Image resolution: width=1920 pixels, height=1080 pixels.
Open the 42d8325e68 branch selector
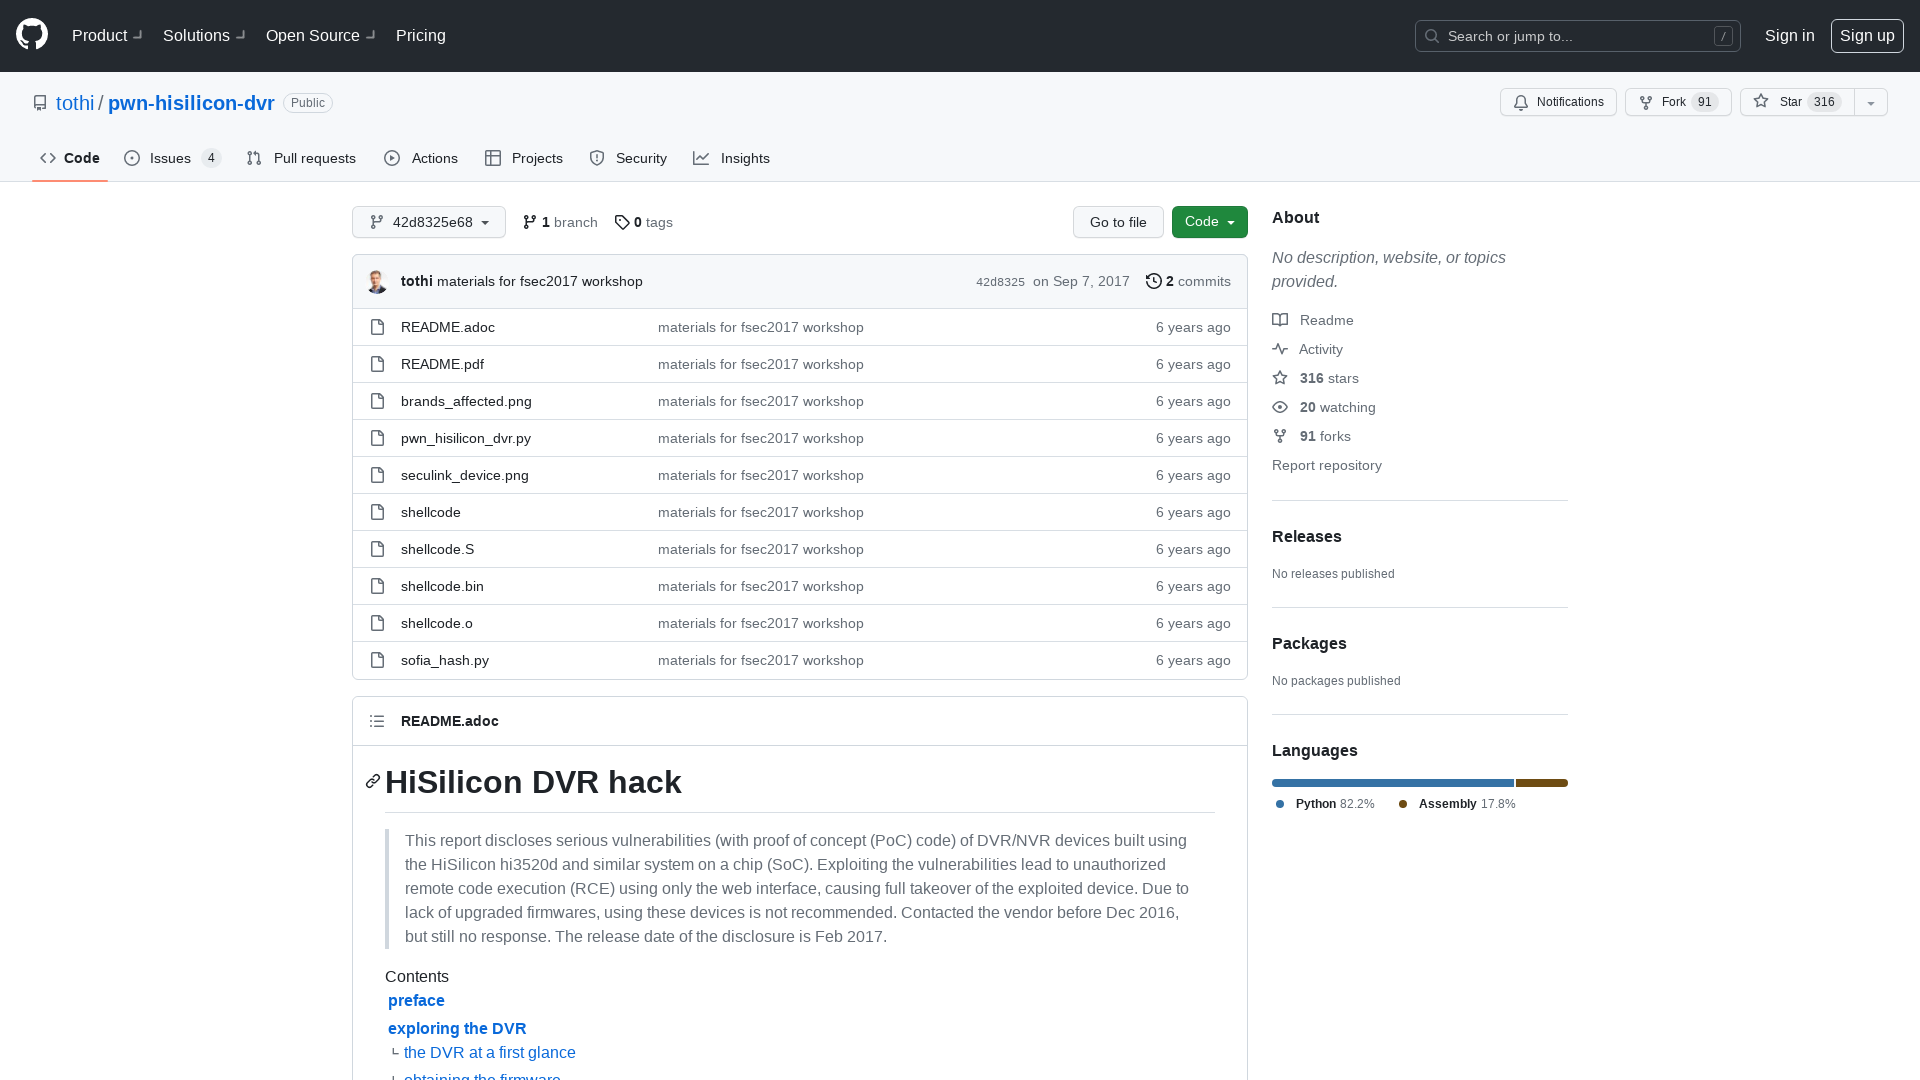(x=429, y=222)
